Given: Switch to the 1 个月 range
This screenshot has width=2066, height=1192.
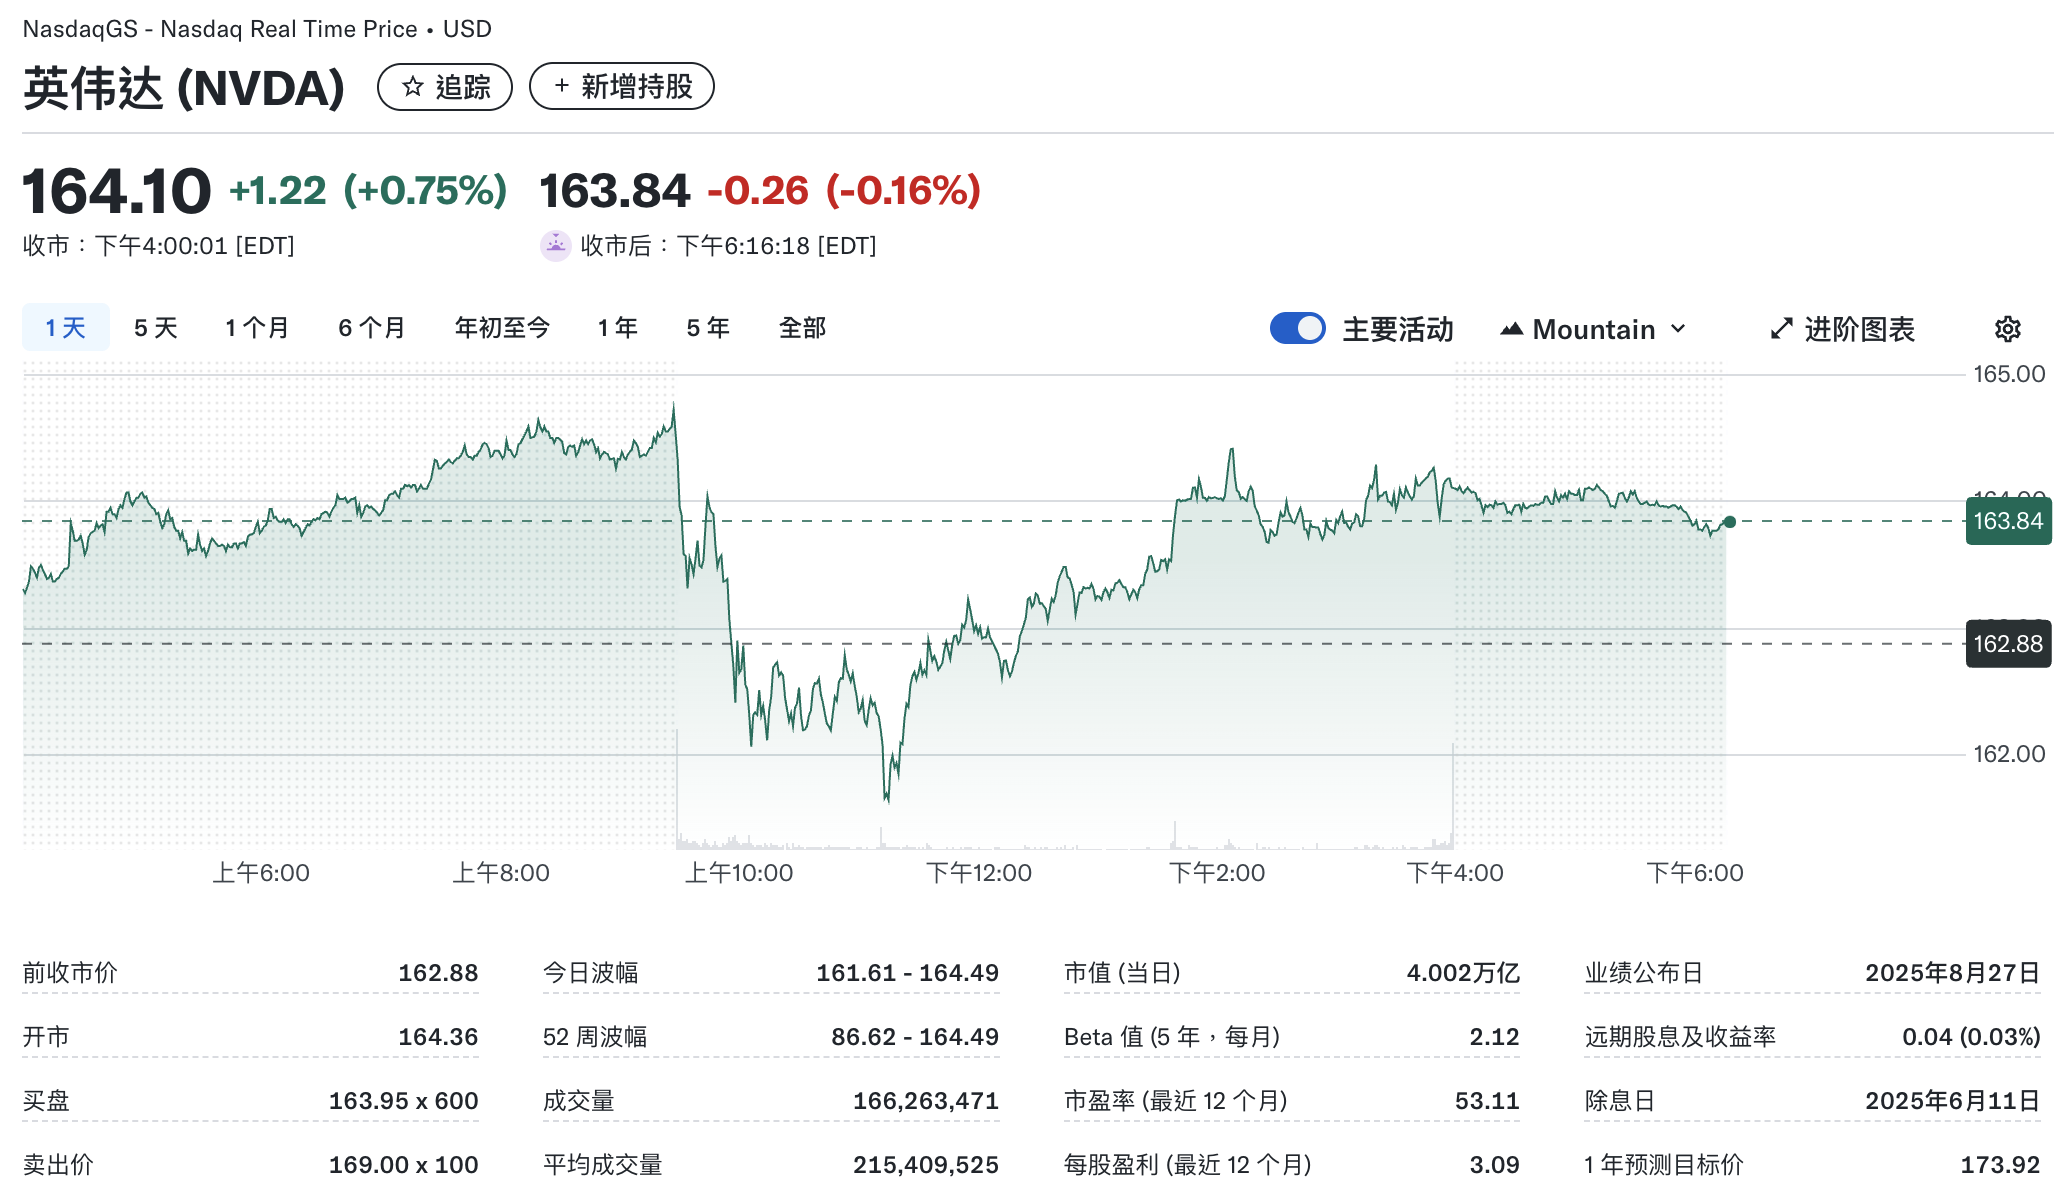Looking at the screenshot, I should 257,328.
